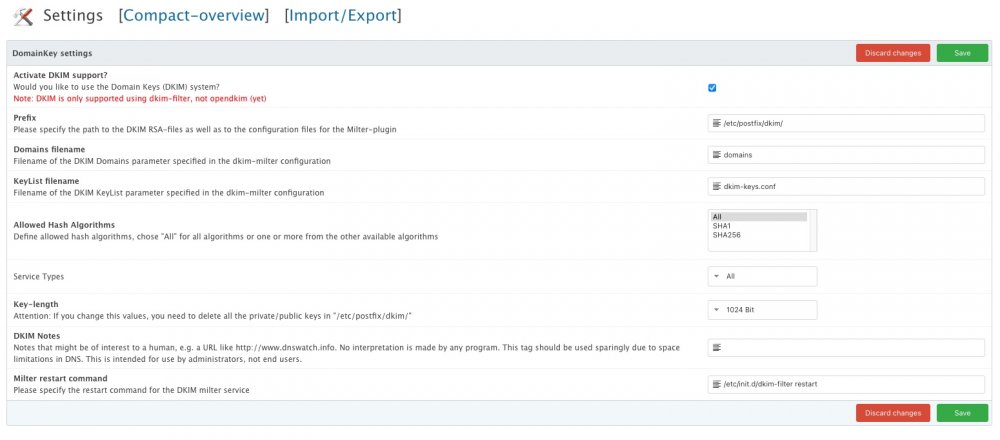Uncheck Activate DKIM support checkbox
The image size is (1000, 440).
712,88
